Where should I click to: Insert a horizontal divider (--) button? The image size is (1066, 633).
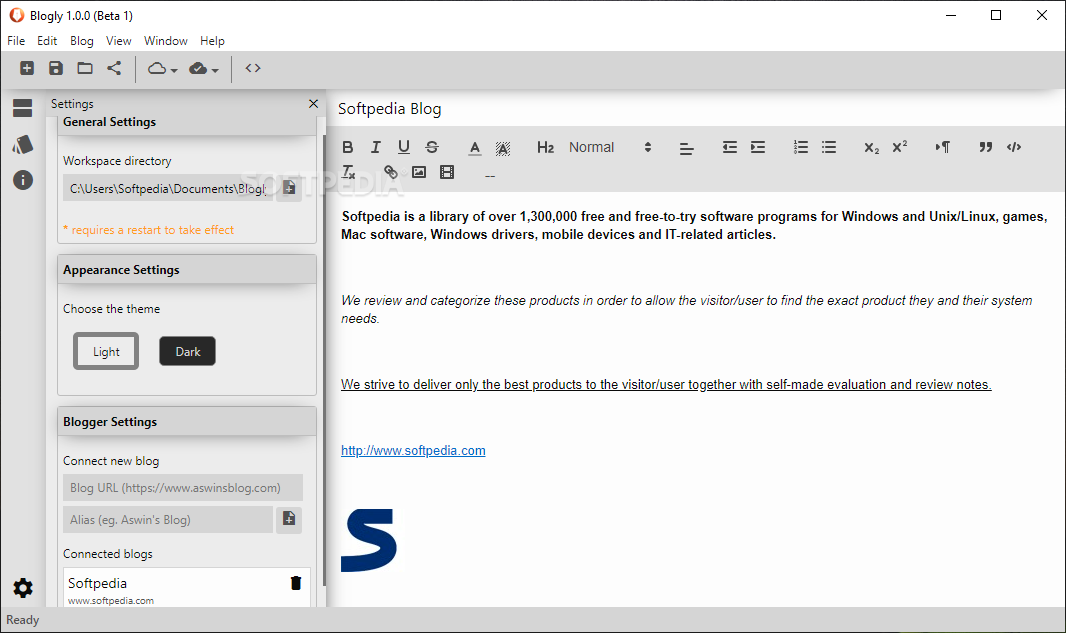point(489,176)
